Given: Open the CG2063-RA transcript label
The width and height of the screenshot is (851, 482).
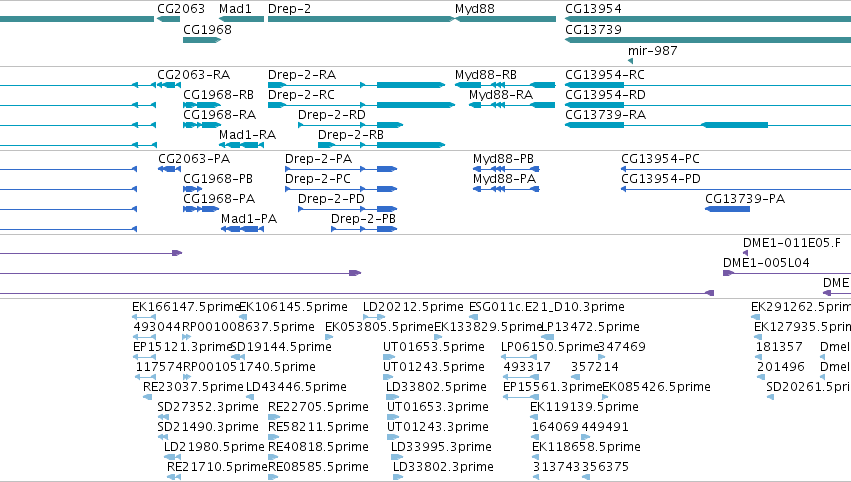Looking at the screenshot, I should point(194,75).
